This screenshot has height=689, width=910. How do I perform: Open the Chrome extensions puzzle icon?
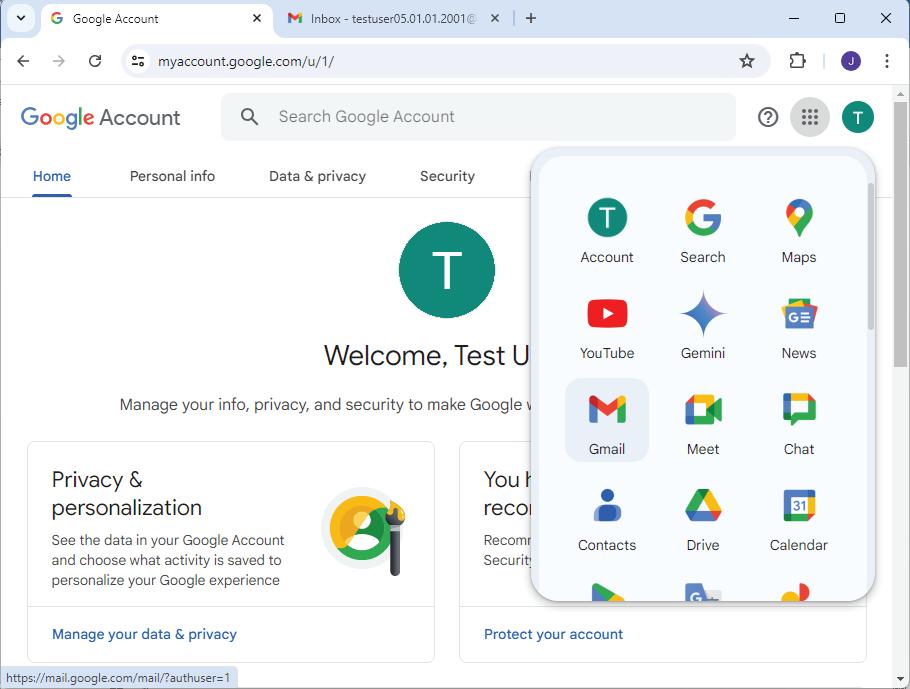pyautogui.click(x=797, y=61)
